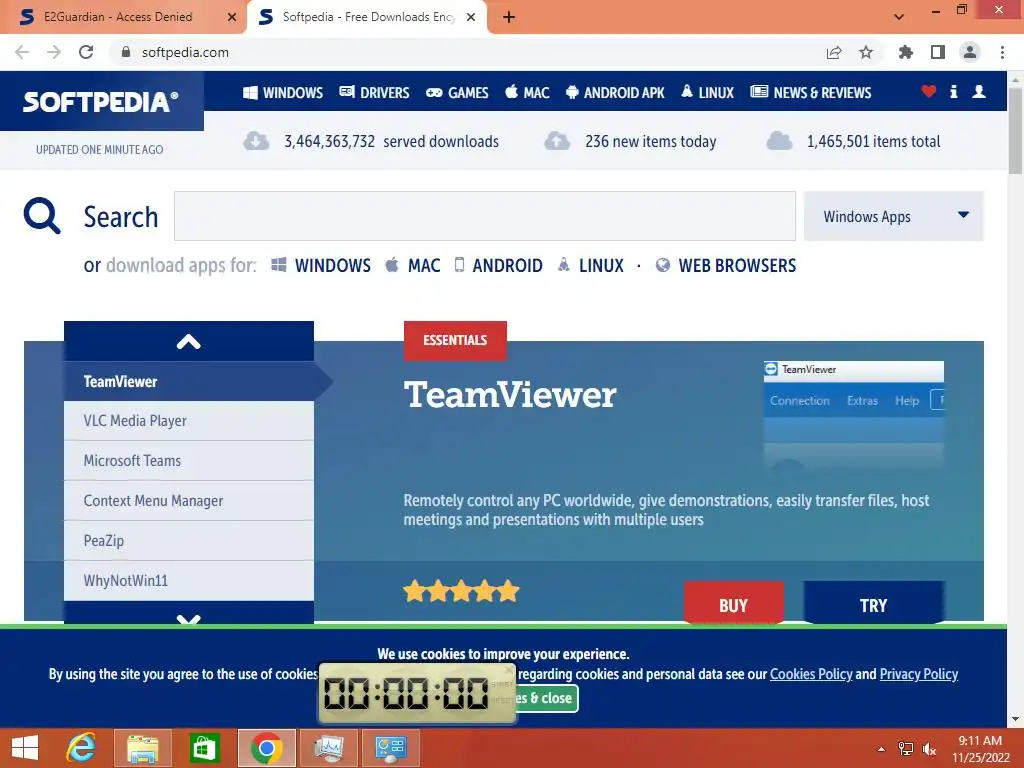1024x768 pixels.
Task: Select WhyNotWin11 in the essentials list
Action: click(189, 581)
